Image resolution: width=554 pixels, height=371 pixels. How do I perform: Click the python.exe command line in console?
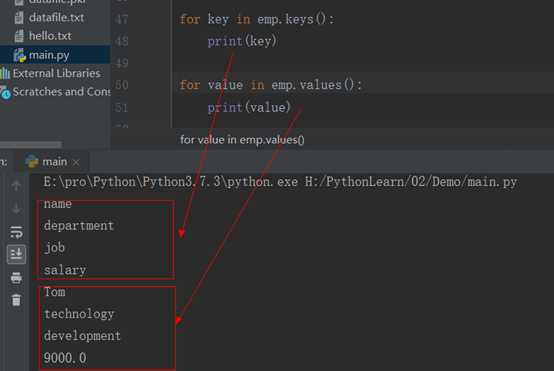(280, 182)
